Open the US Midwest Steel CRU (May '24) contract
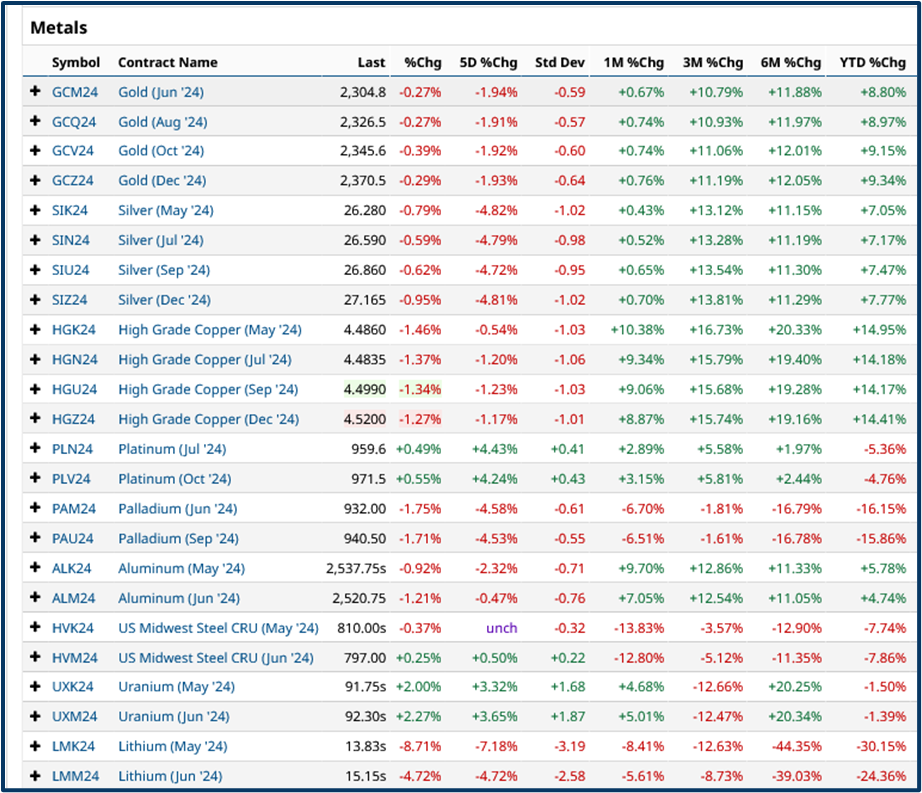The width and height of the screenshot is (922, 793). click(217, 627)
